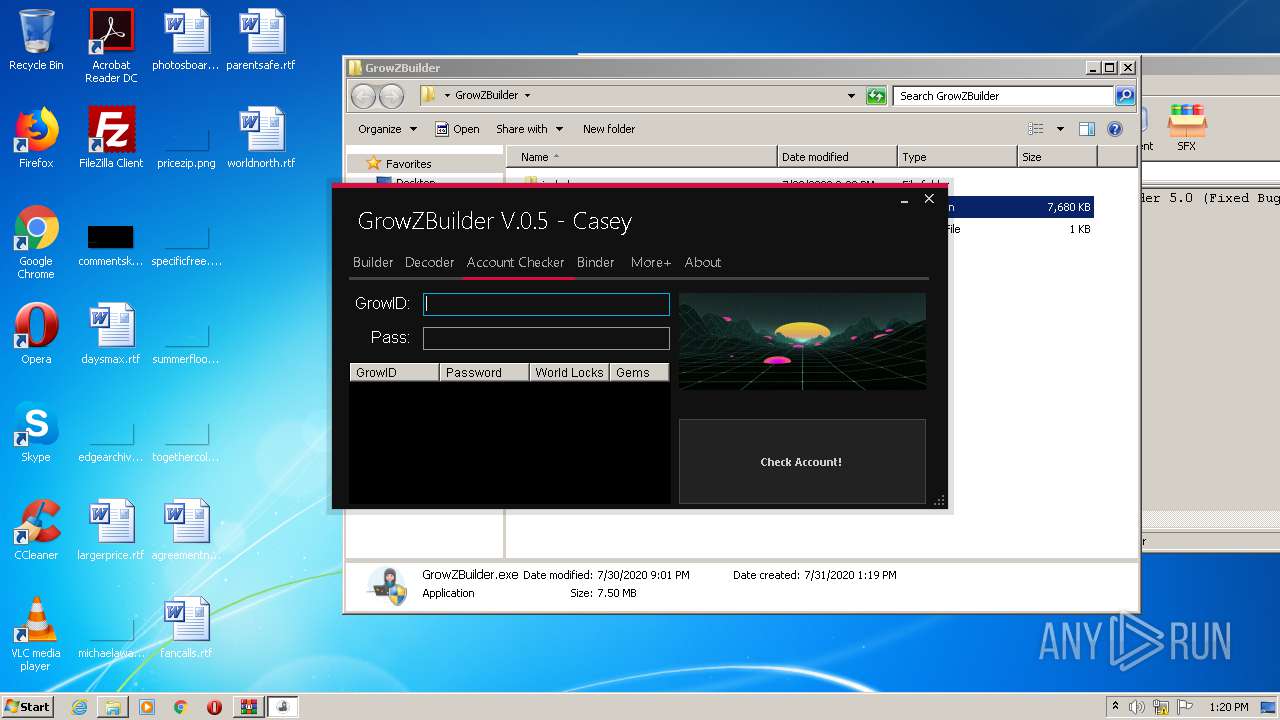Switch to the Builder tab
This screenshot has width=1280, height=720.
point(373,262)
